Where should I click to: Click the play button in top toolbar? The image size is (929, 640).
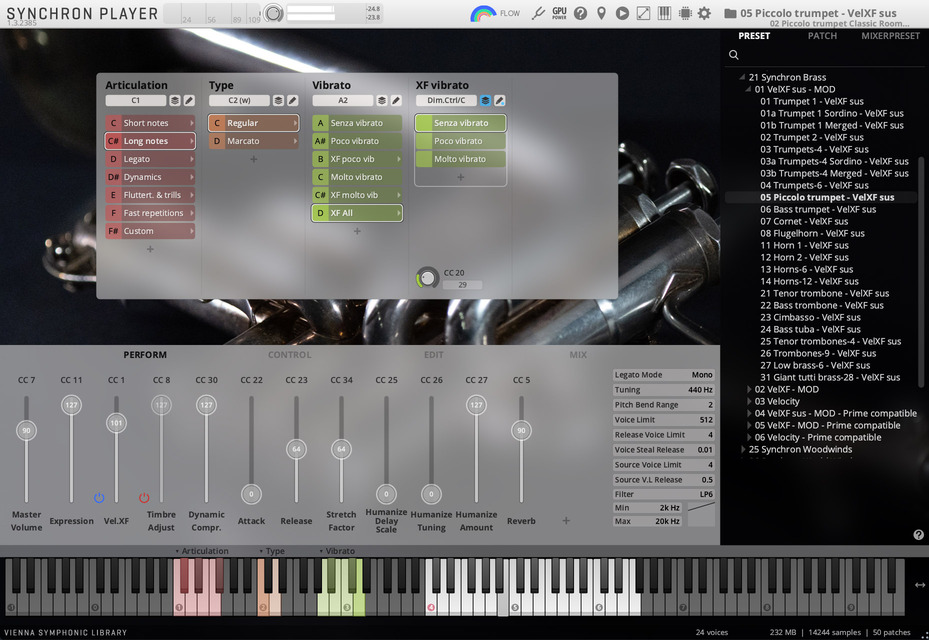(622, 13)
